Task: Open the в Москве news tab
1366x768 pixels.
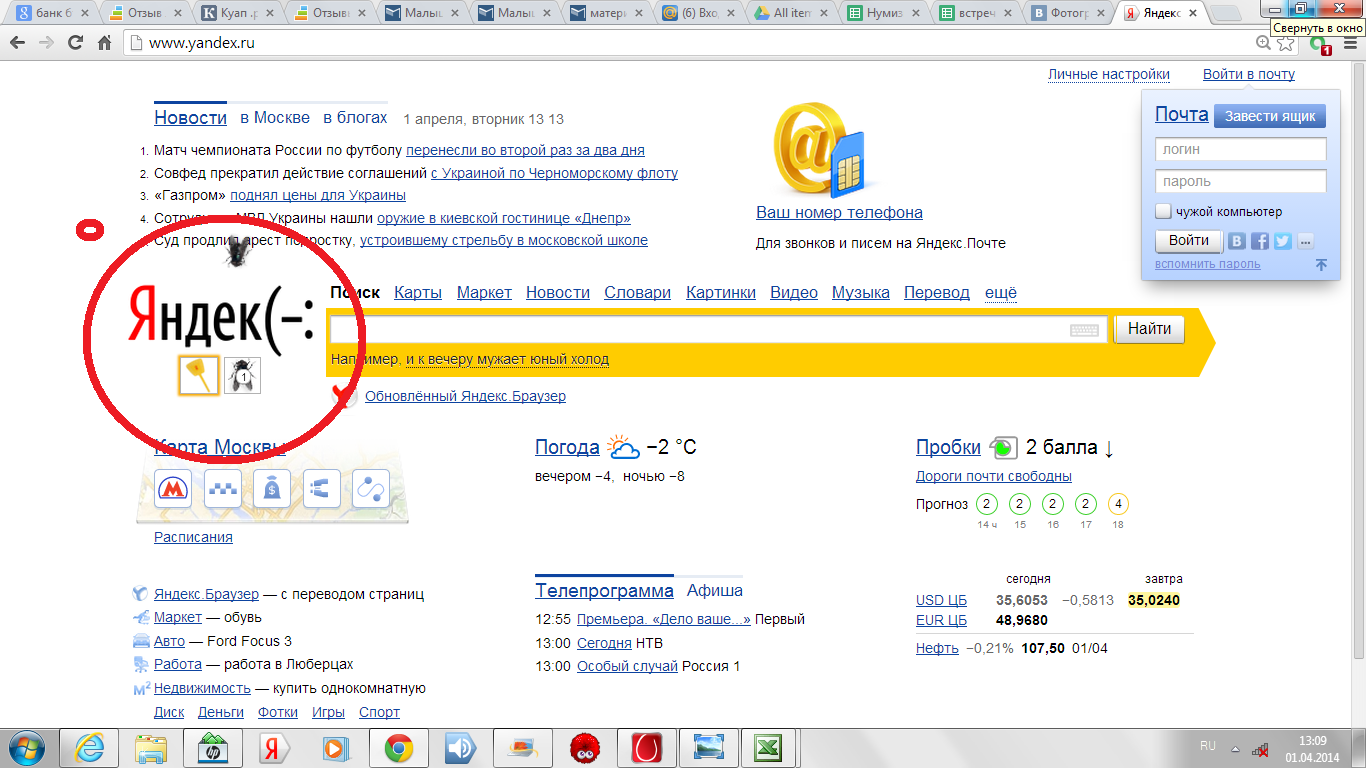Action: click(275, 118)
